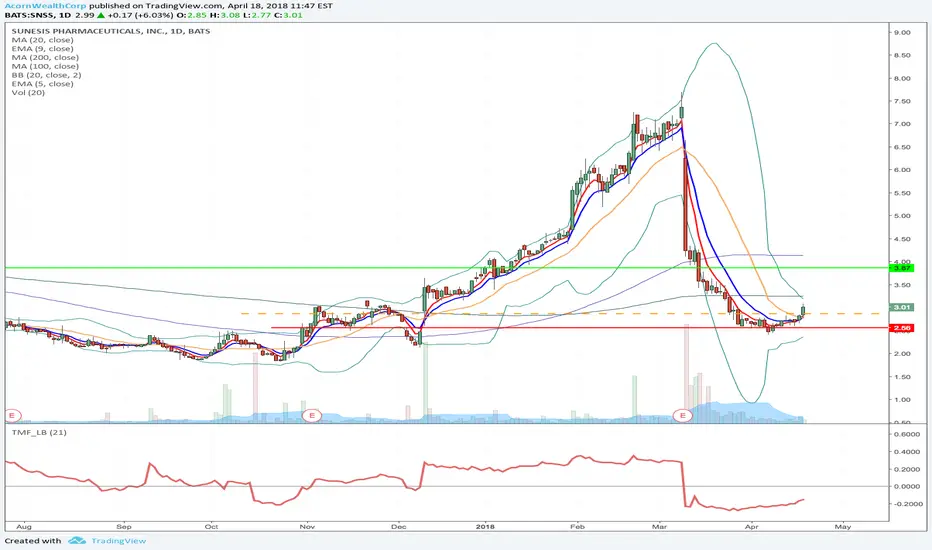Click the 0.6000 TMF axis label
The width and height of the screenshot is (932, 550).
(x=908, y=435)
